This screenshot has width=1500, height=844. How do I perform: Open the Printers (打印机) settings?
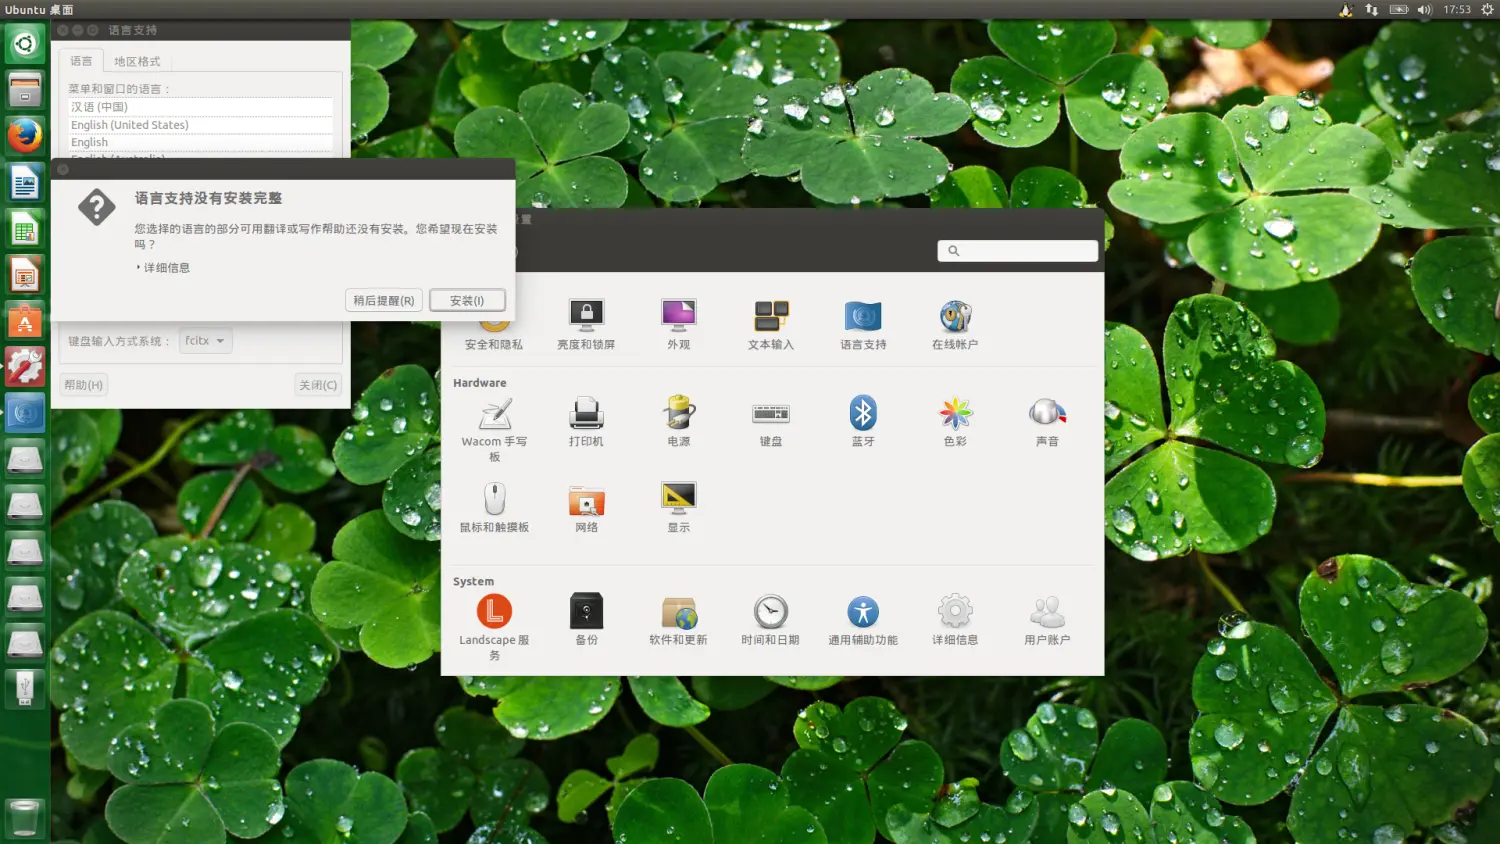click(586, 414)
